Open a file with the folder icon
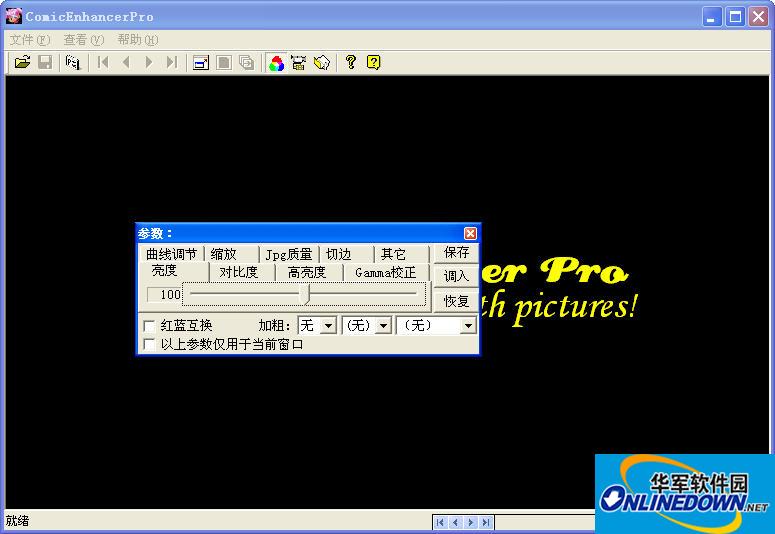The image size is (775, 534). 22,62
